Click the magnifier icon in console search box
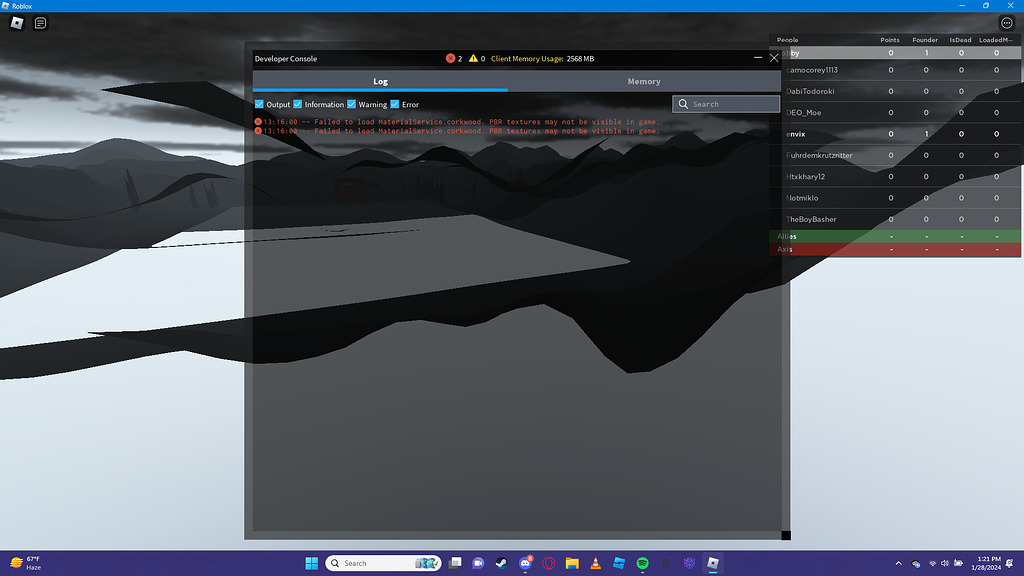1024x576 pixels. (x=683, y=103)
